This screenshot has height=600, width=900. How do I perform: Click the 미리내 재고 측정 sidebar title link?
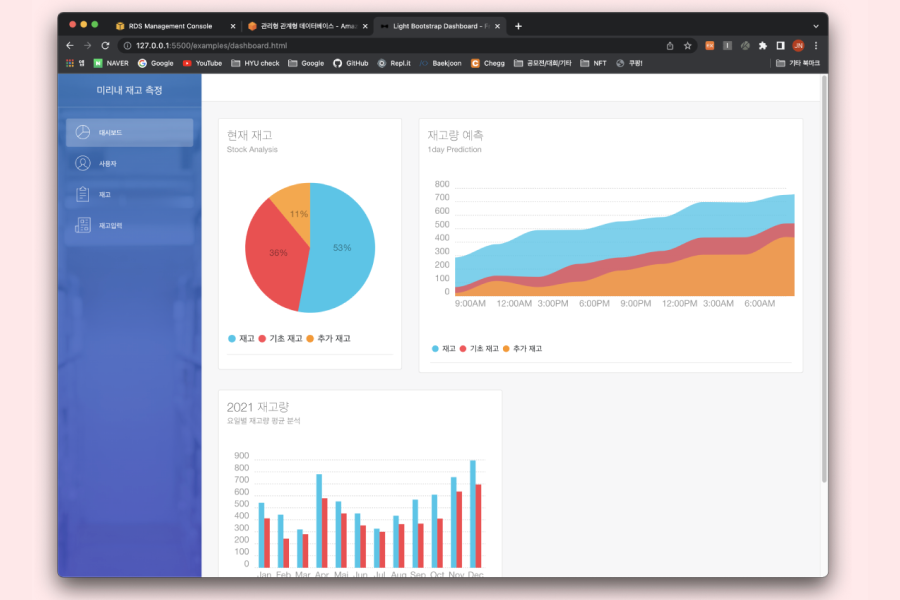tap(129, 90)
